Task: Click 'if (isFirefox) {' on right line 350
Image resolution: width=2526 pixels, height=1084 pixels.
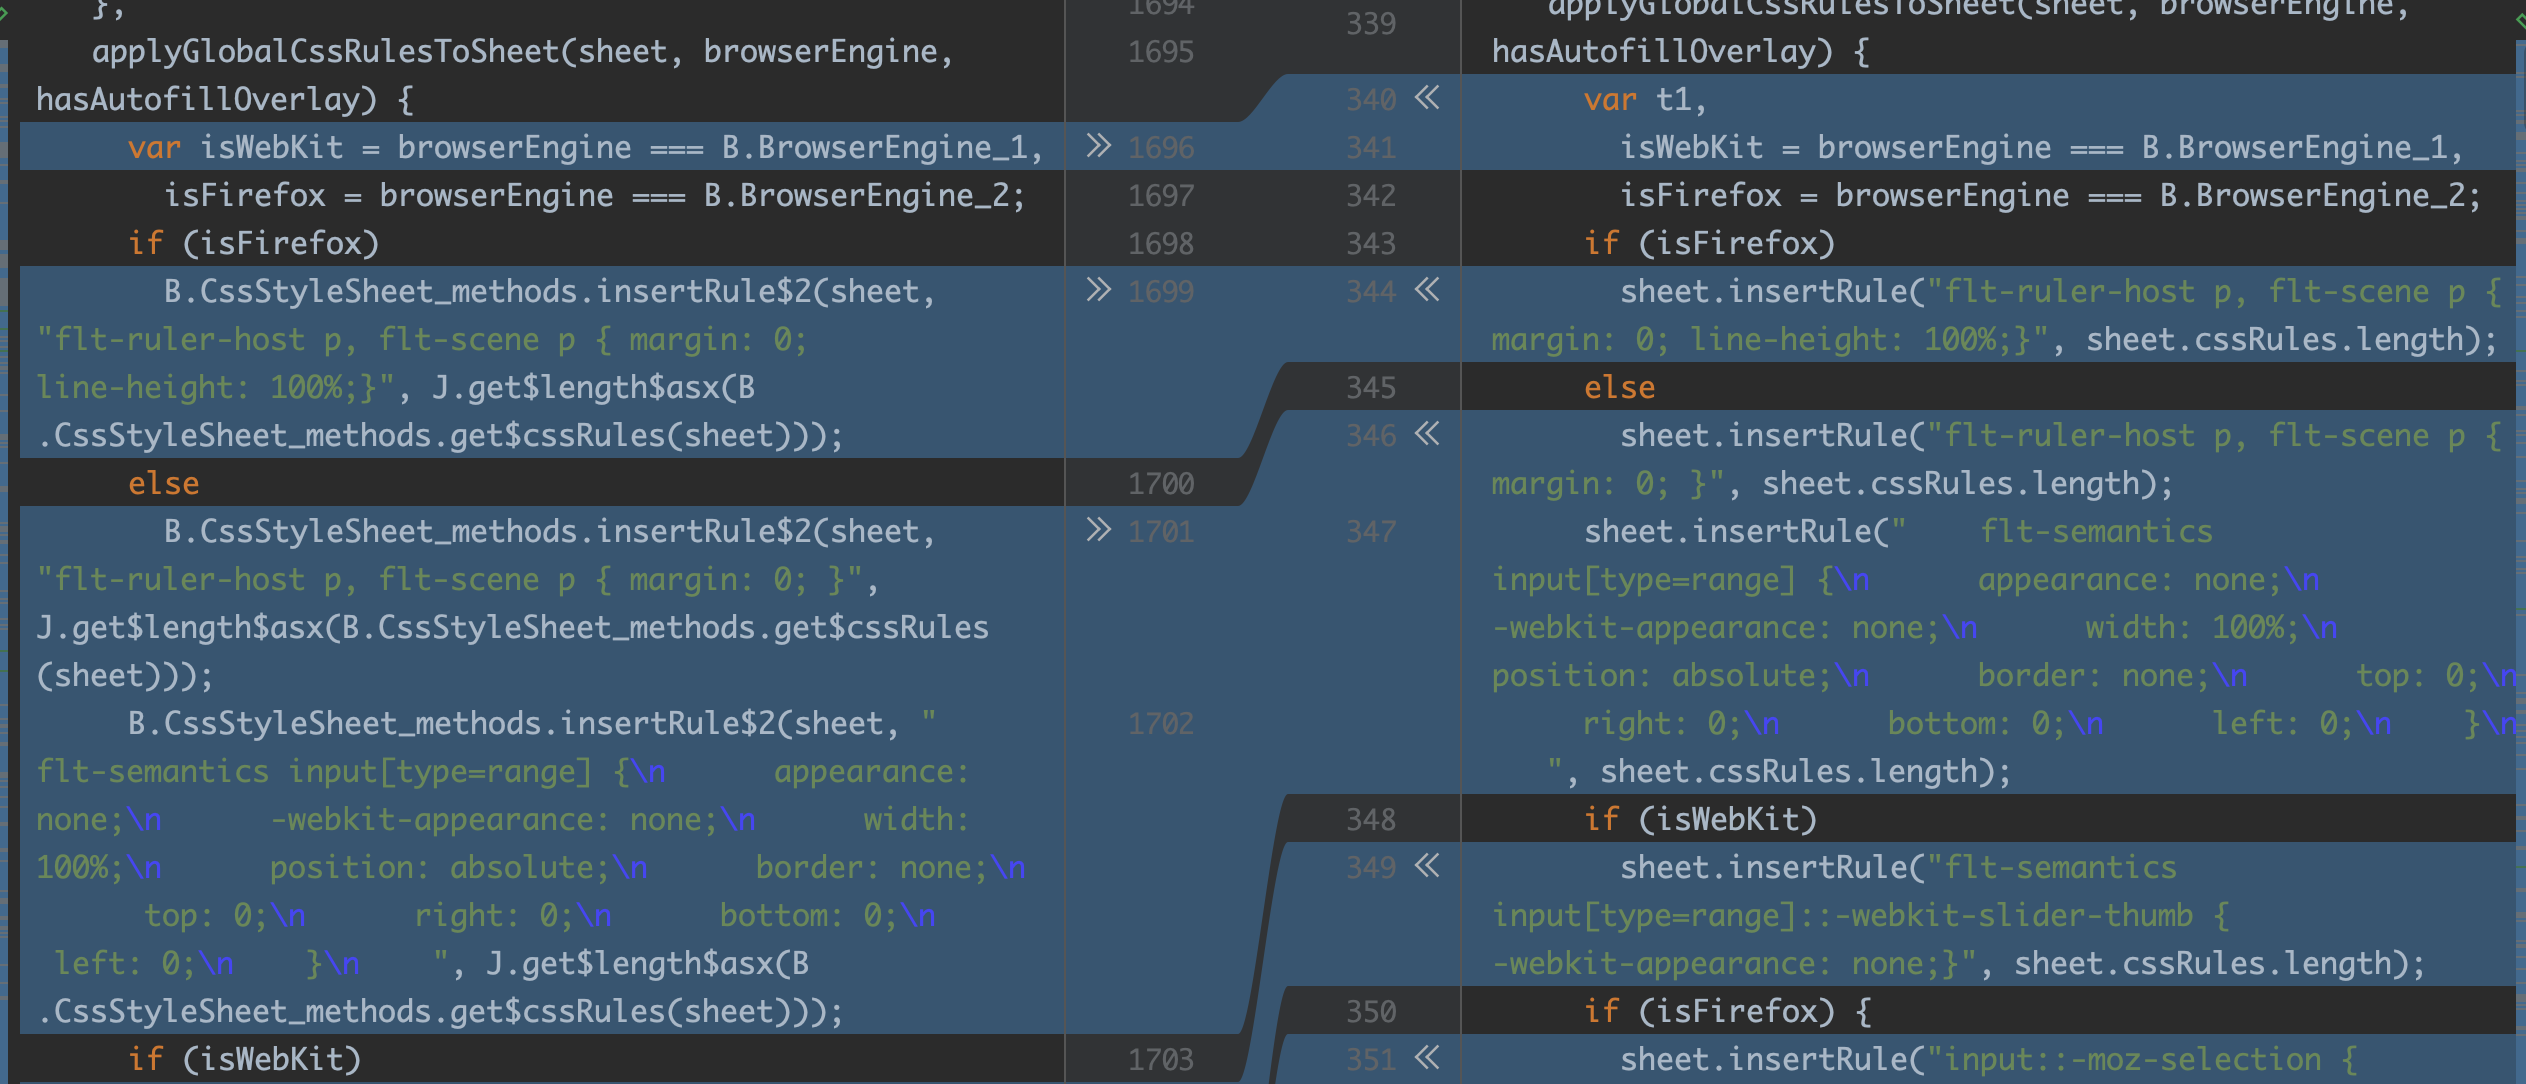Action: coord(1727,1011)
